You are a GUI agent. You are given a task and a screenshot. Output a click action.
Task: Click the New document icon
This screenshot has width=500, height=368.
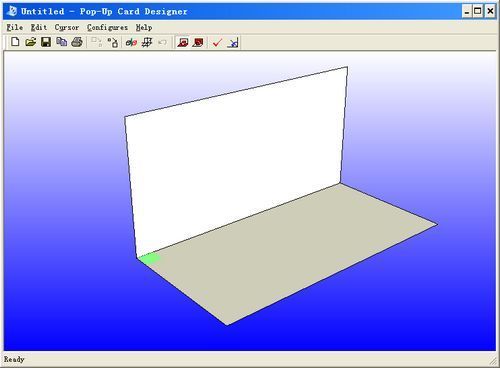point(15,42)
